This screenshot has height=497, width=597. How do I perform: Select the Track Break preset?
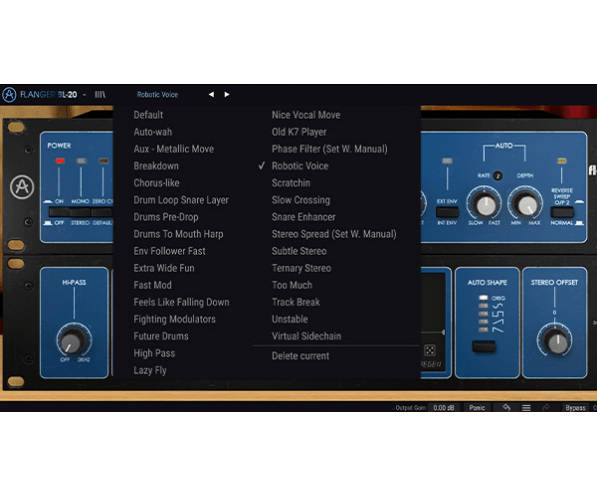click(x=295, y=302)
